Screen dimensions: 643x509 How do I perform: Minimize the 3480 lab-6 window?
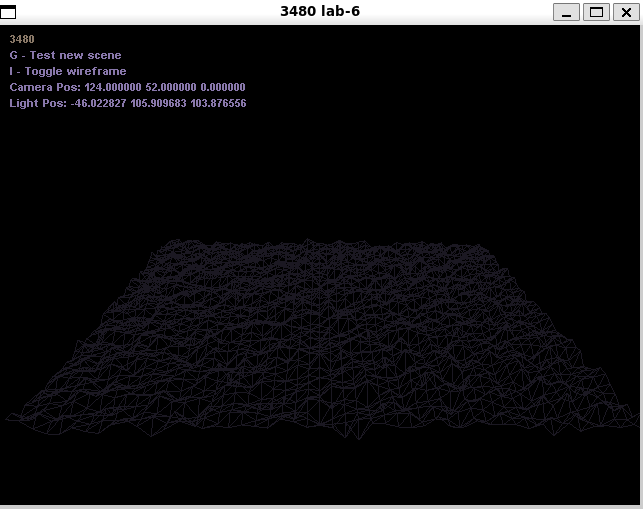[x=568, y=12]
